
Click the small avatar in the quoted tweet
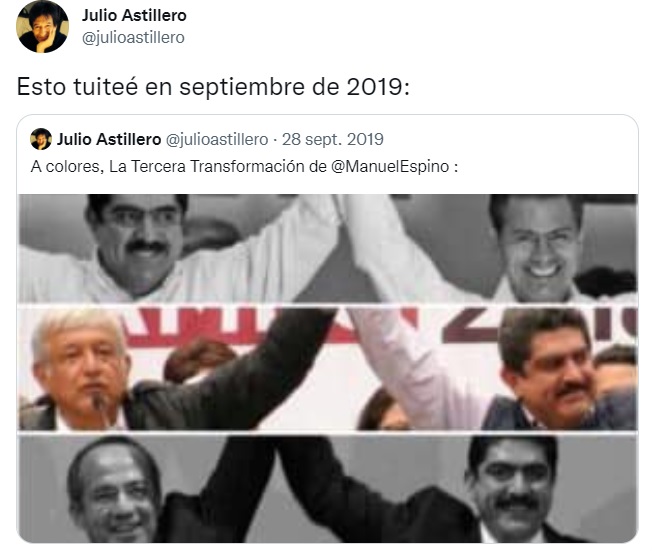[41, 139]
